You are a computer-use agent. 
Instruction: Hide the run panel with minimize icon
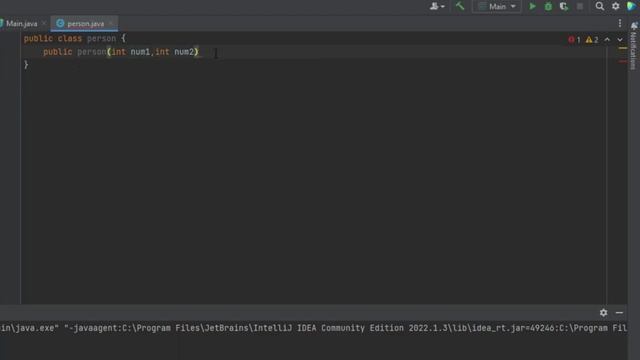[x=619, y=313]
